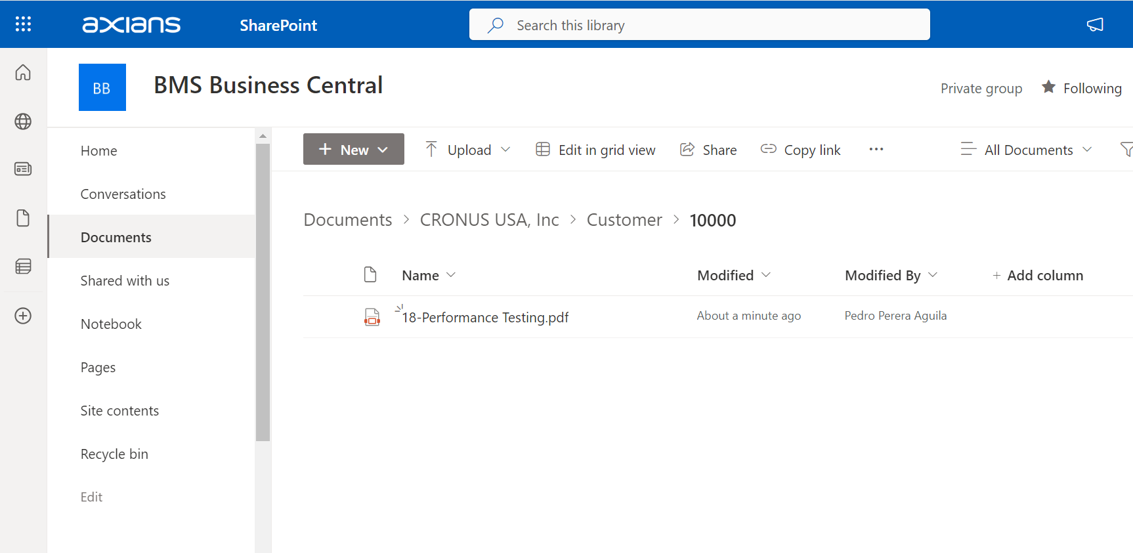The image size is (1133, 553).
Task: Open the app launcher waffle icon
Action: coord(23,24)
